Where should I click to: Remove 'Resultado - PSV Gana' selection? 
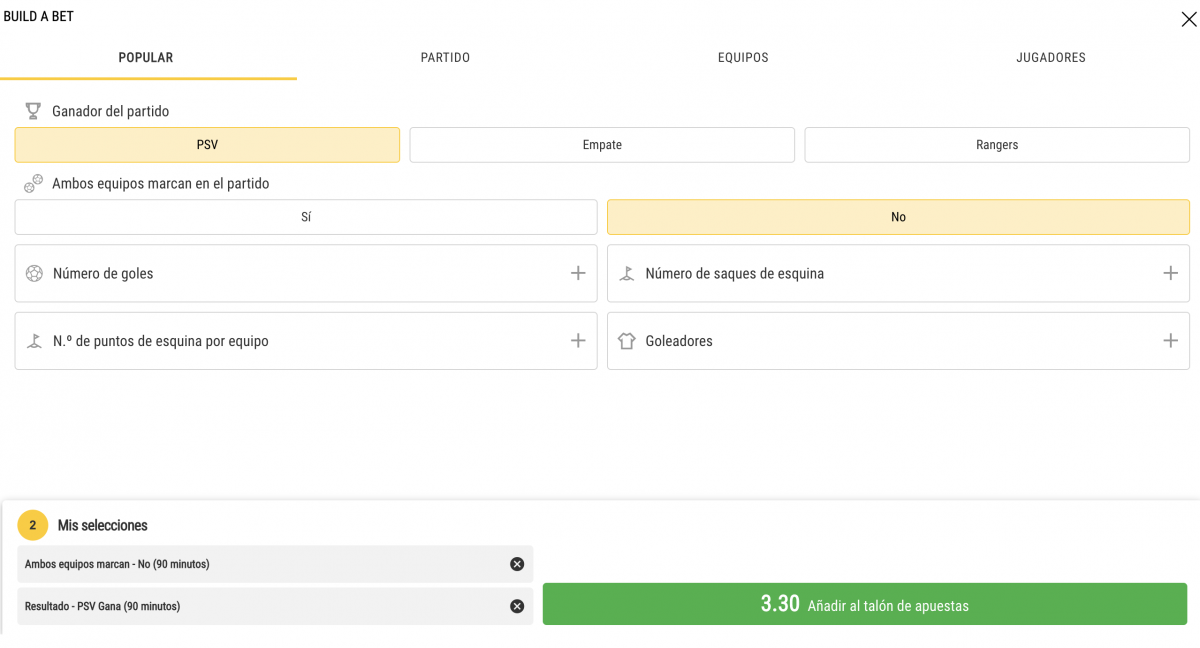pyautogui.click(x=517, y=606)
